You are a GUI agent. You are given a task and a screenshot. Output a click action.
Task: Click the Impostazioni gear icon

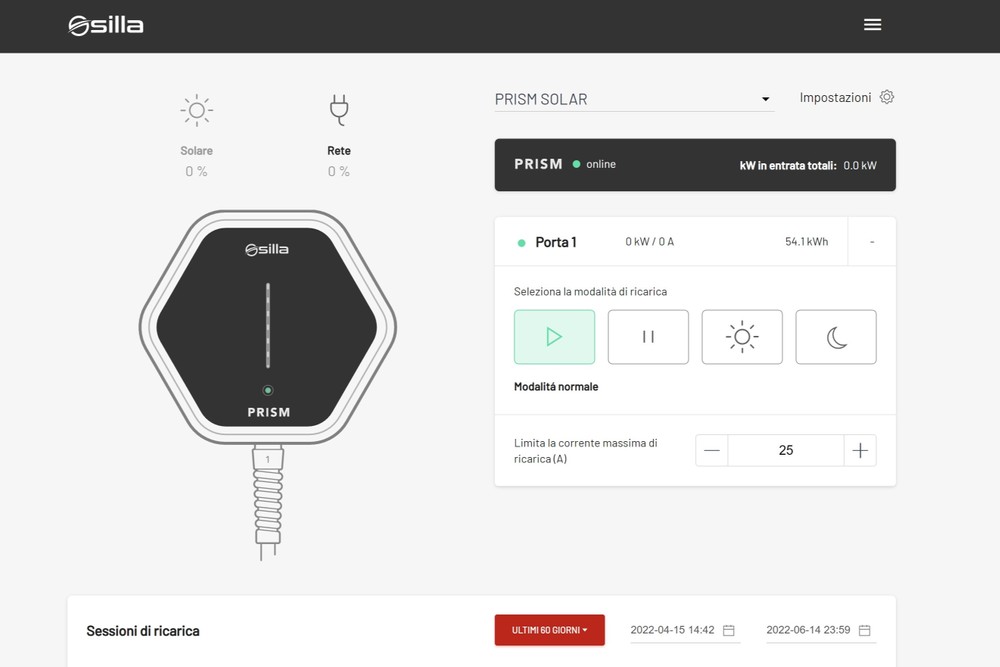(x=887, y=97)
